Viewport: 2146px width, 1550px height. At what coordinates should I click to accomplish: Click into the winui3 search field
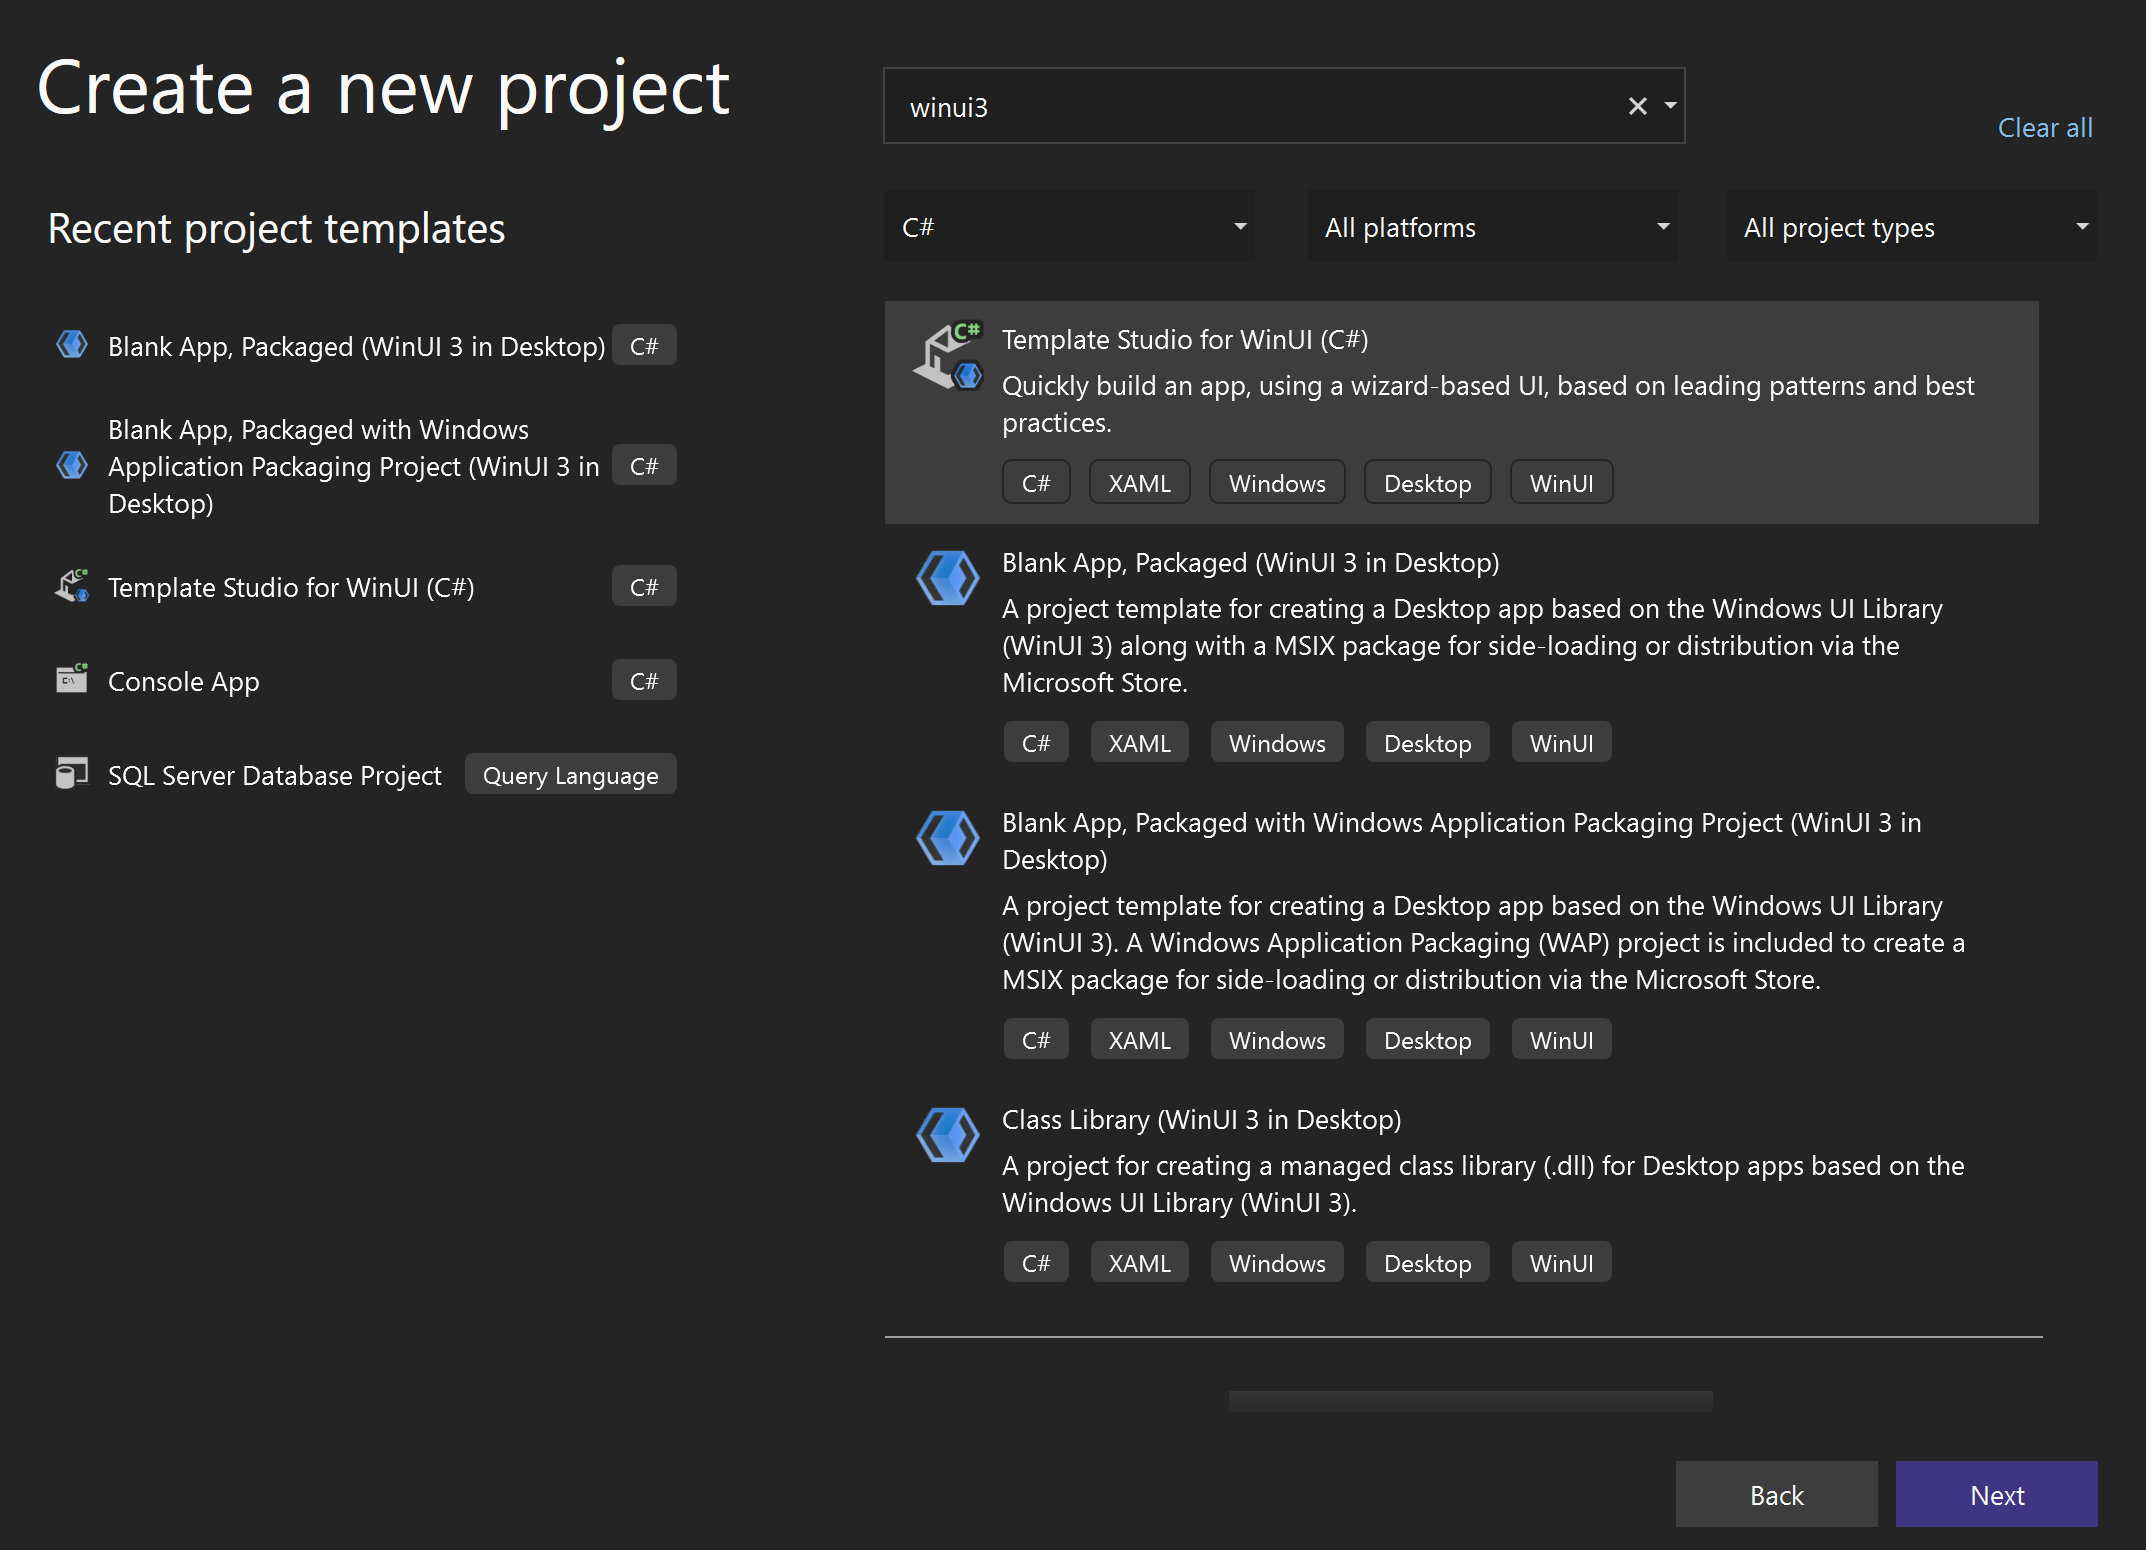coord(1250,107)
